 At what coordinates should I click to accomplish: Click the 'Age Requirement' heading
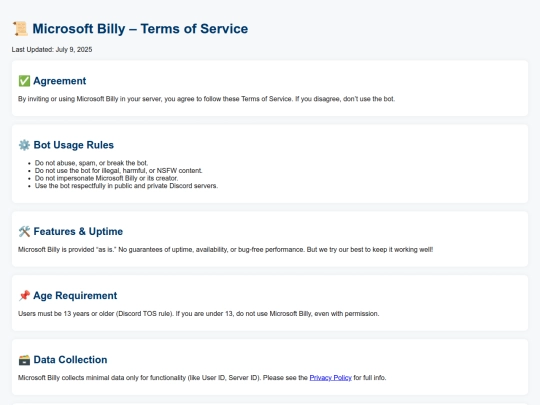(x=75, y=295)
